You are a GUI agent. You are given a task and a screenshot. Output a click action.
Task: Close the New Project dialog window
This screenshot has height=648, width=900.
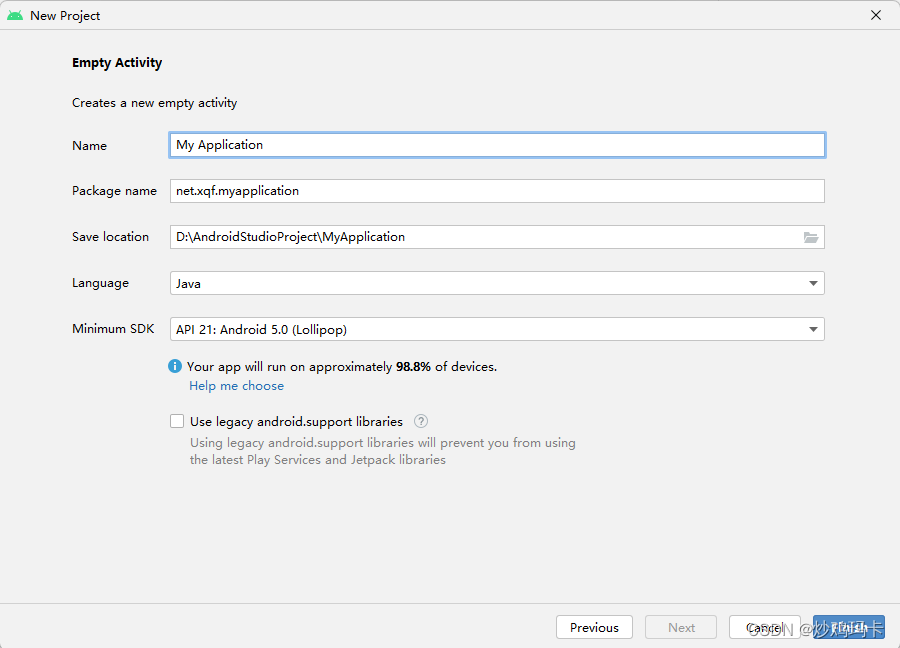click(x=876, y=15)
